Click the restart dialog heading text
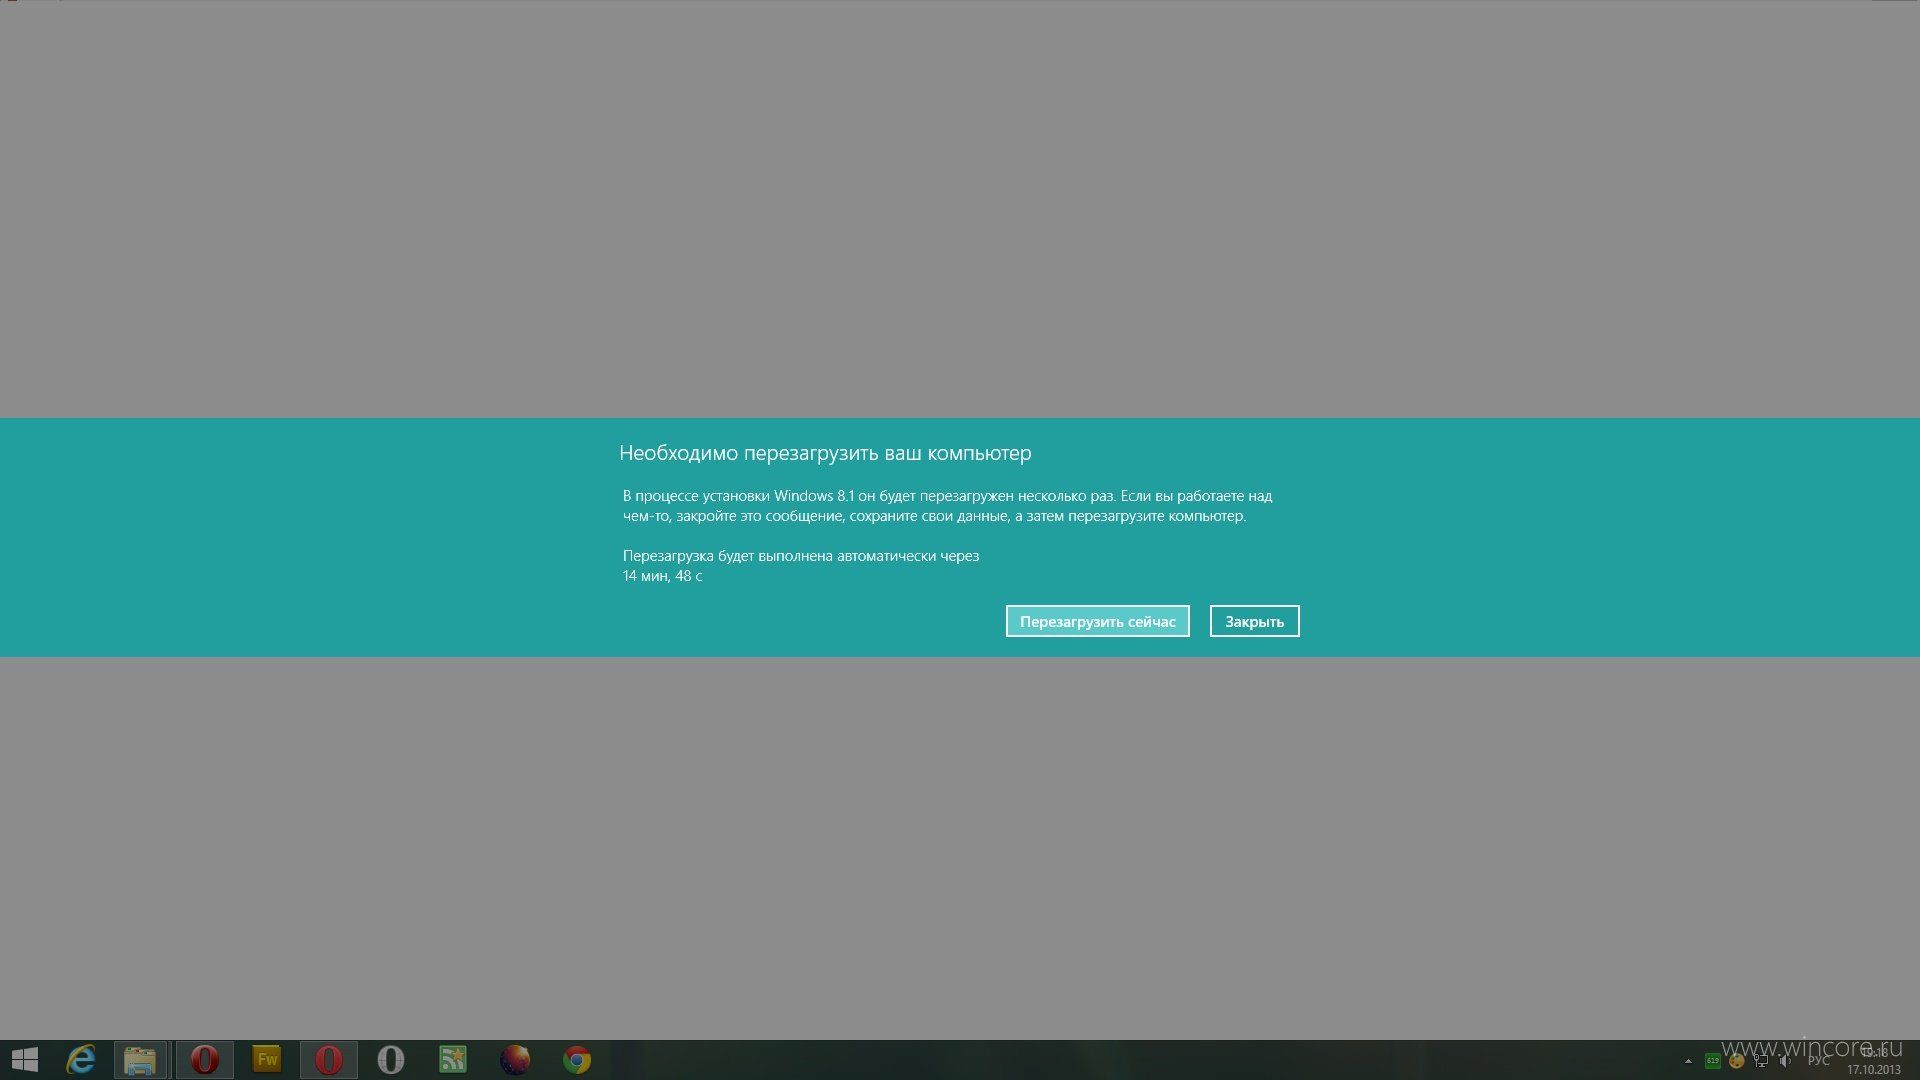This screenshot has height=1080, width=1920. click(825, 453)
